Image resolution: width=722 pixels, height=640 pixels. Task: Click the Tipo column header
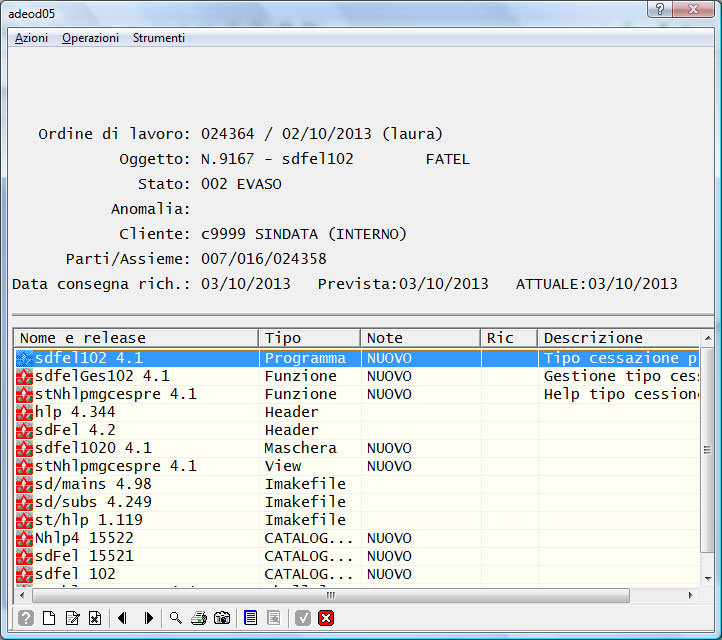(x=309, y=338)
